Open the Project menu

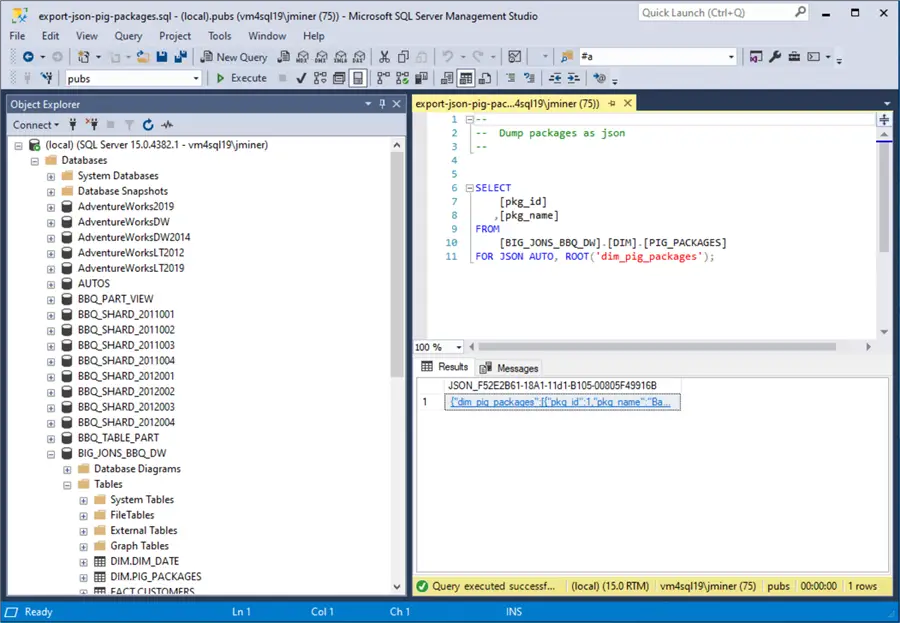(x=175, y=36)
